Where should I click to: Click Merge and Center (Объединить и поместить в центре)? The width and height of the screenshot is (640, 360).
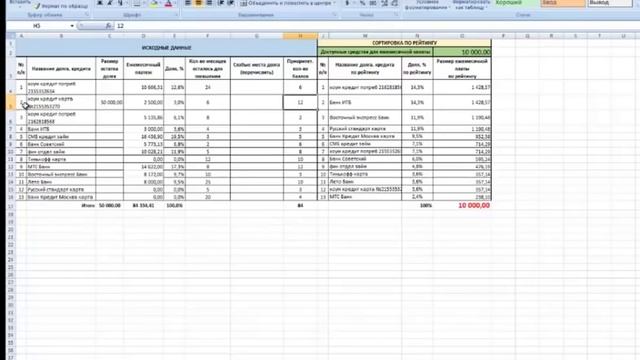tap(288, 3)
